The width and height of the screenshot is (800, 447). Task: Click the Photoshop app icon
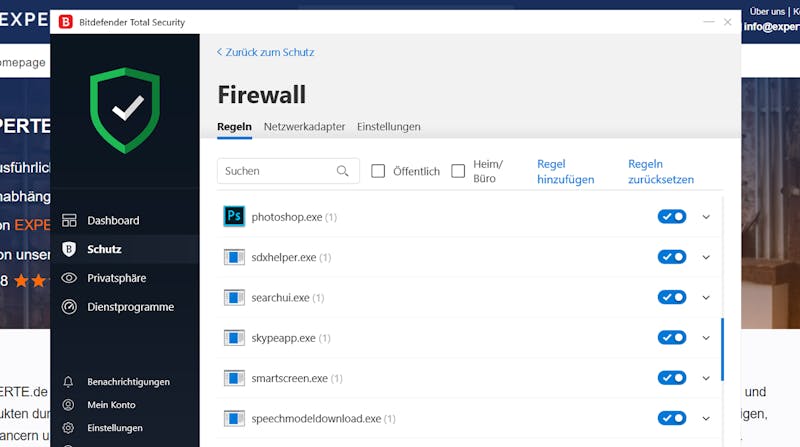(x=234, y=216)
